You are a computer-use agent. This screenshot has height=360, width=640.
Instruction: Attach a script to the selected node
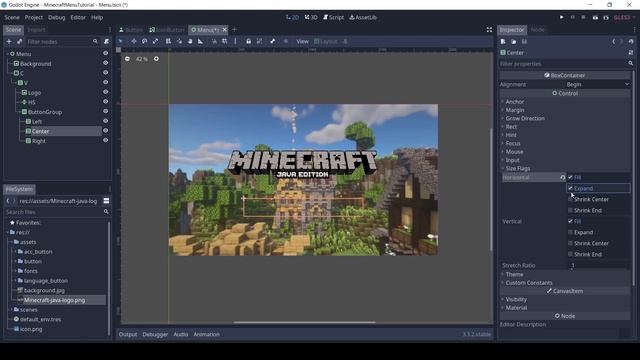(106, 41)
